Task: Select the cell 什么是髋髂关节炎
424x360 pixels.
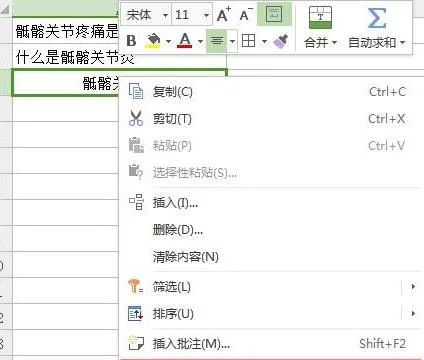Action: click(66, 57)
